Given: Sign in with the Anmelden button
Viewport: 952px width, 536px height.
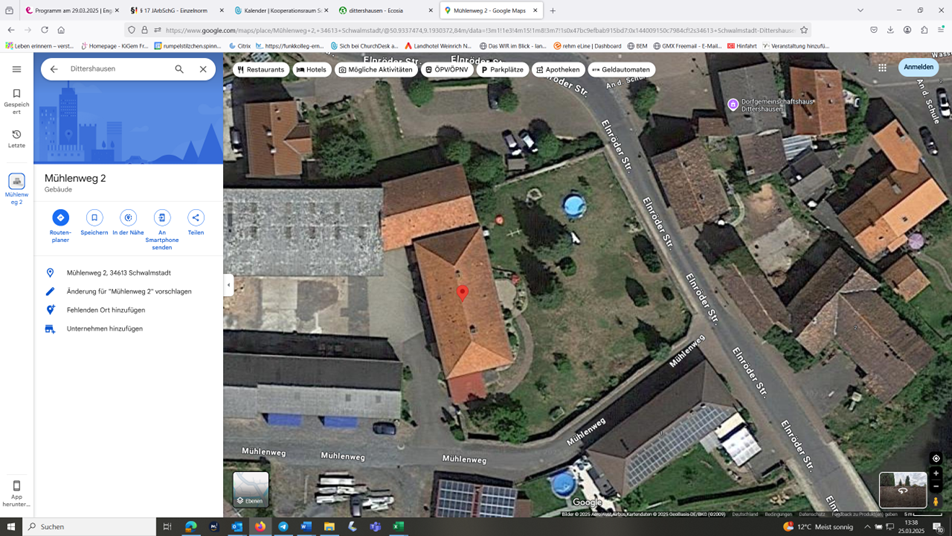Looking at the screenshot, I should (918, 67).
